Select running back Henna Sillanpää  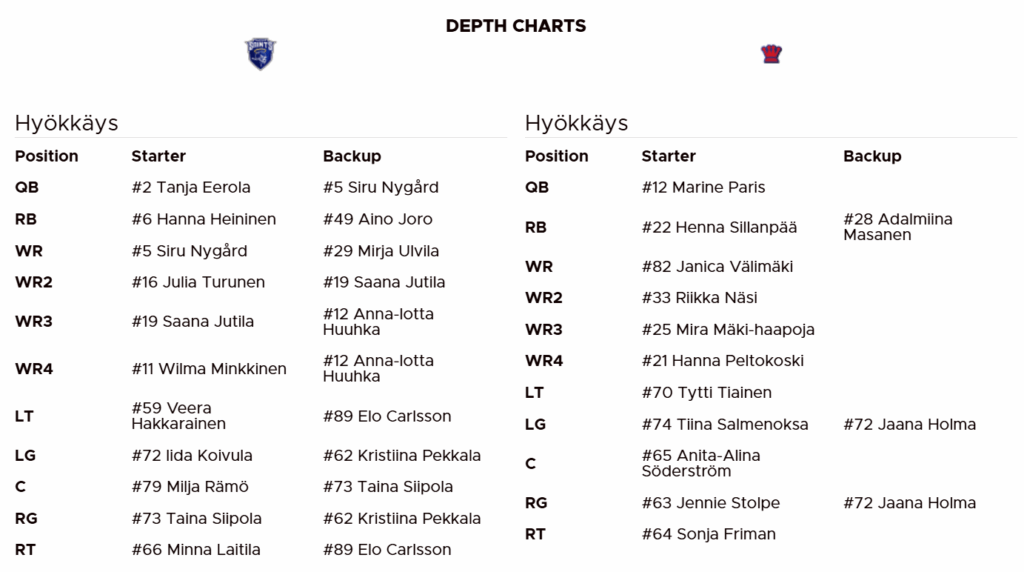click(x=719, y=227)
